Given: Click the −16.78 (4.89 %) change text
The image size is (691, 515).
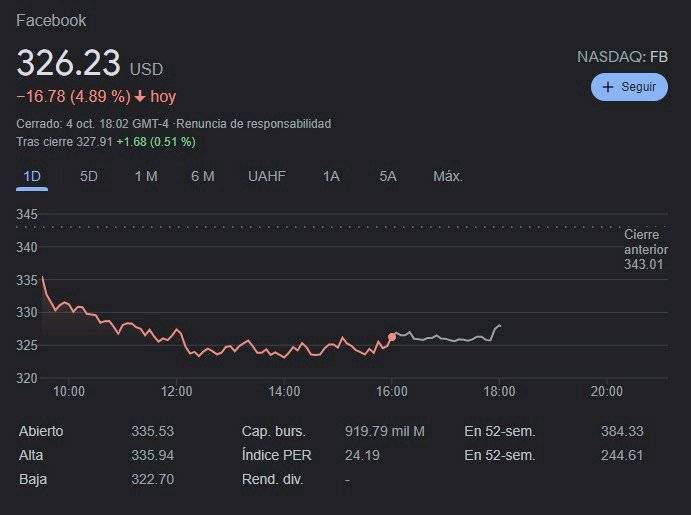Looking at the screenshot, I should [74, 96].
